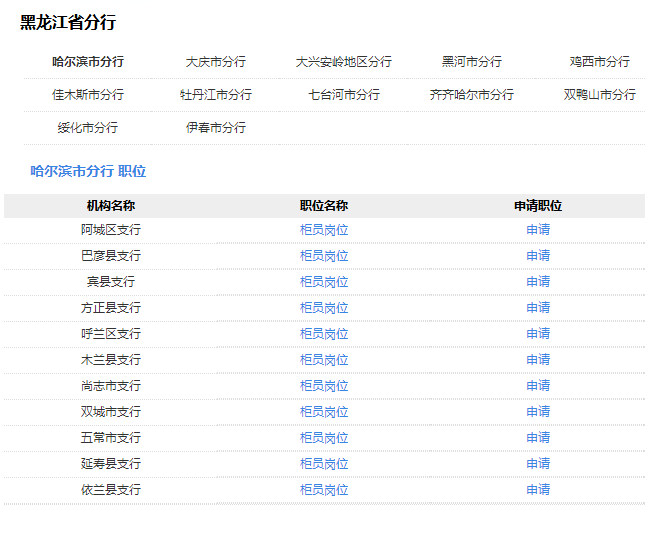Select the 鸡西市分行 branch tab
The width and height of the screenshot is (657, 544).
point(600,62)
